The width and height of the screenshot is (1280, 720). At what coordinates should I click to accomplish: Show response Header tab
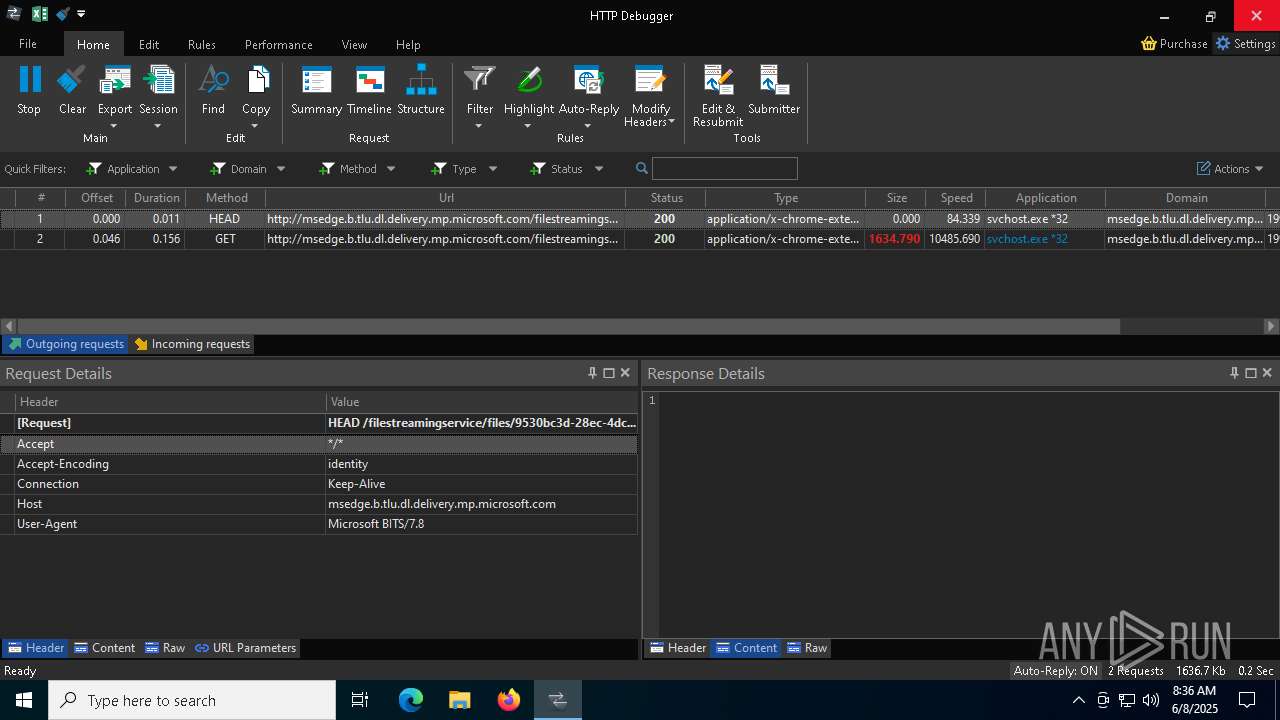[x=678, y=648]
